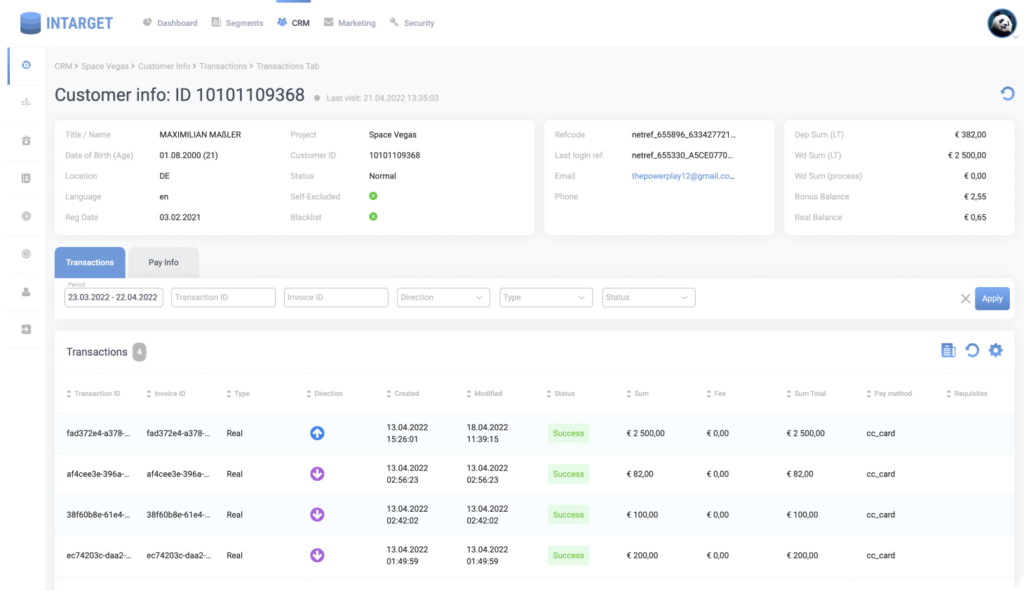
Task: Click the Apply button
Action: 992,298
